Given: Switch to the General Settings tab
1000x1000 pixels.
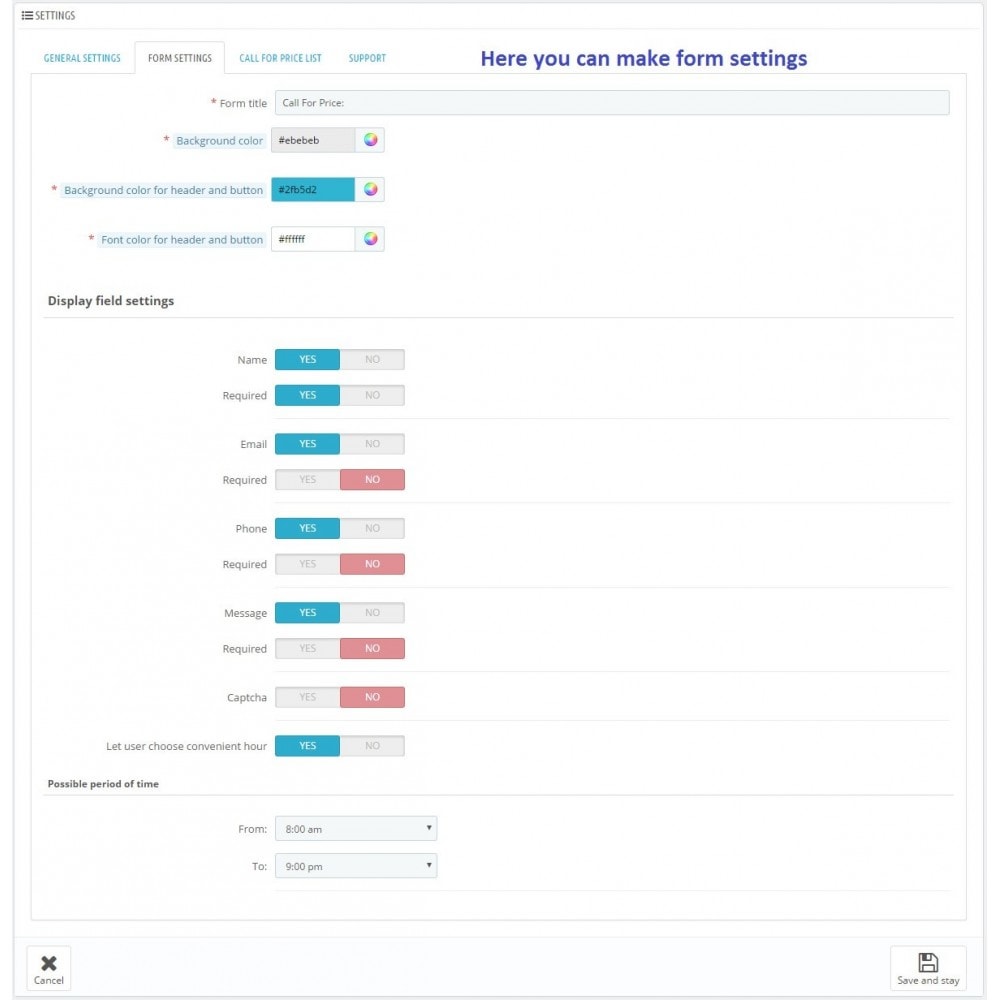Looking at the screenshot, I should click(83, 59).
